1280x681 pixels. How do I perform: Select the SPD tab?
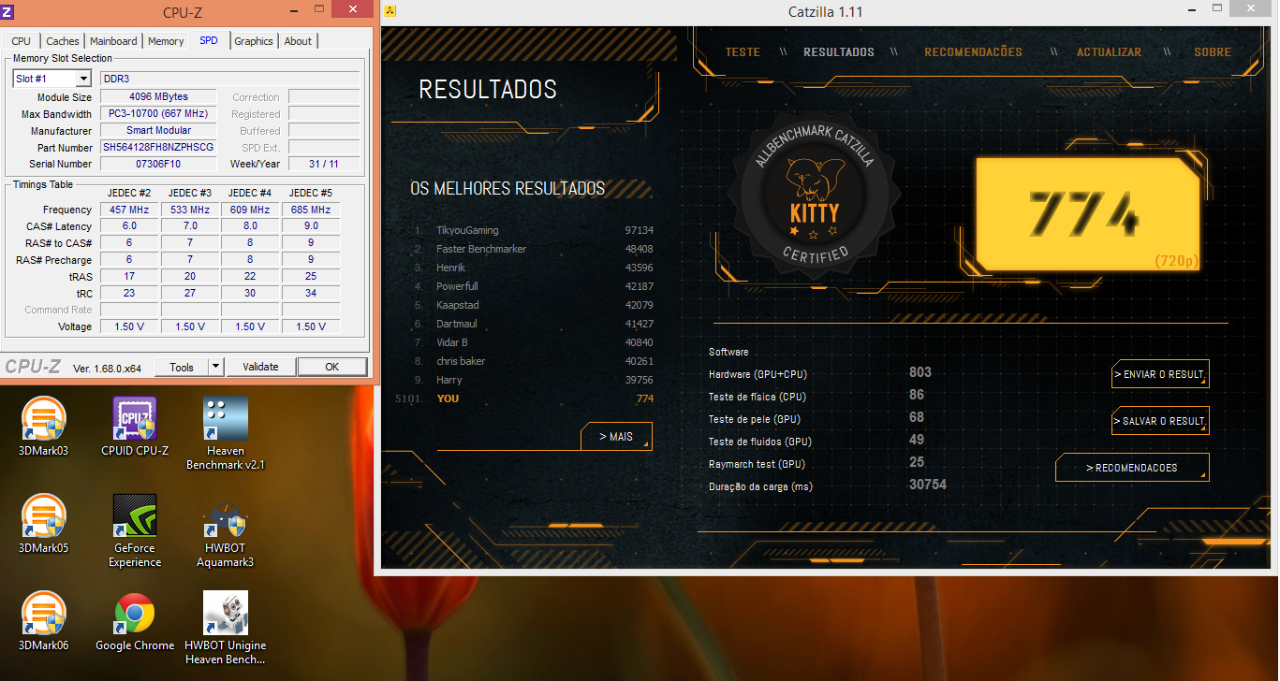pos(208,40)
